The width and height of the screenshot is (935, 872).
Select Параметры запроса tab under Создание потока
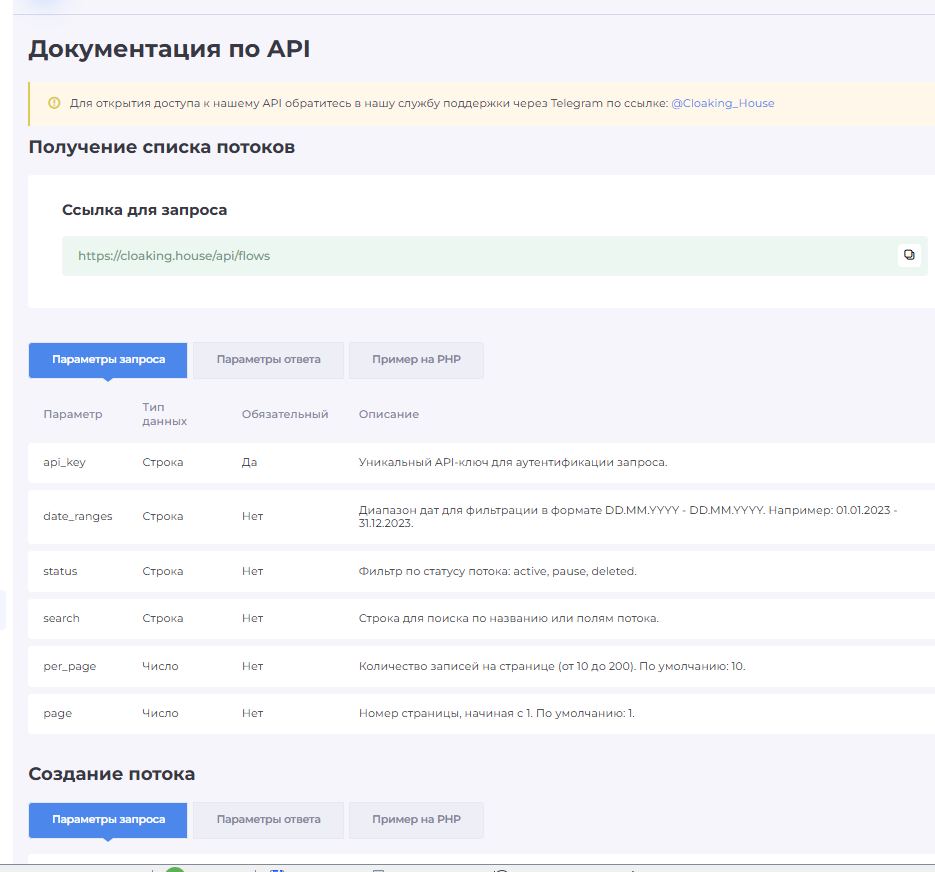click(108, 820)
